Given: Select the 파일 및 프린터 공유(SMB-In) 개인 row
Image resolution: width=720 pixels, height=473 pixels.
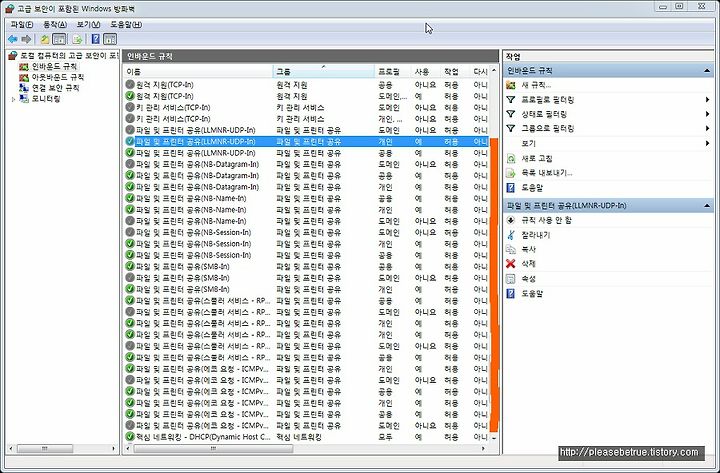Looking at the screenshot, I should pos(306,289).
